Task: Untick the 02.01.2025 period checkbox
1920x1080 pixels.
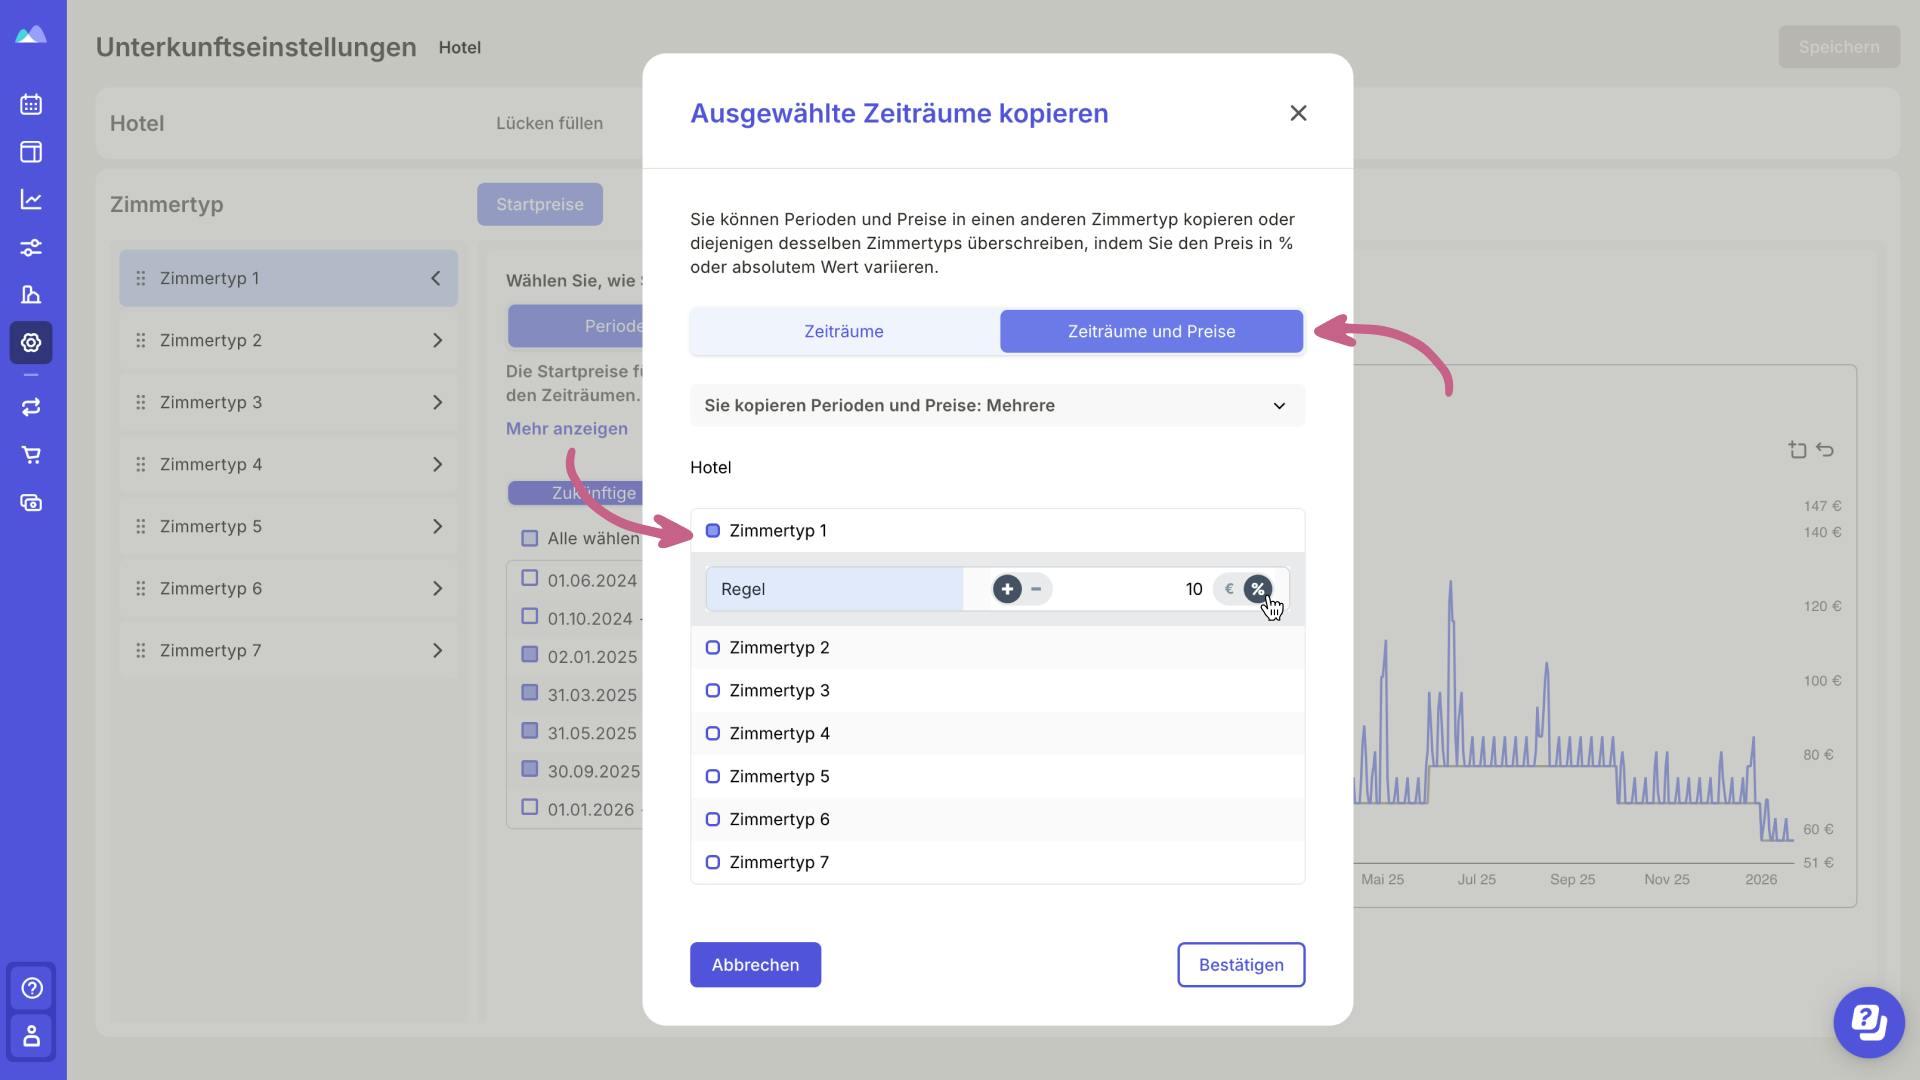Action: (530, 654)
